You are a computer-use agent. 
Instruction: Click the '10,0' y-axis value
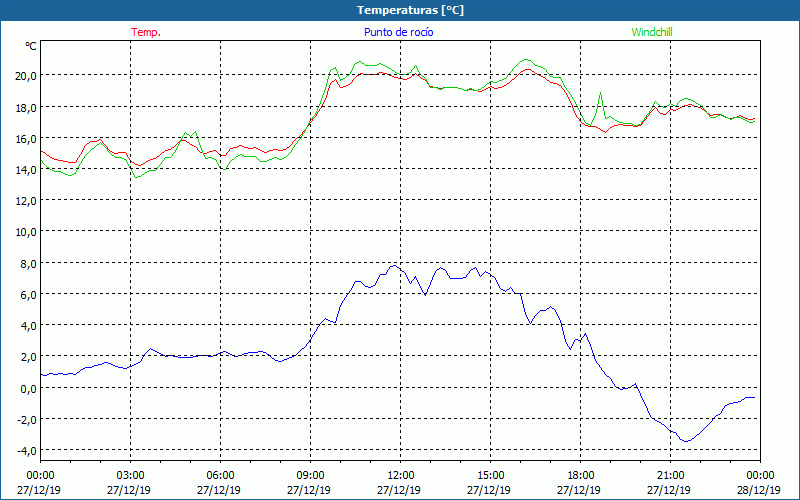(x=26, y=232)
